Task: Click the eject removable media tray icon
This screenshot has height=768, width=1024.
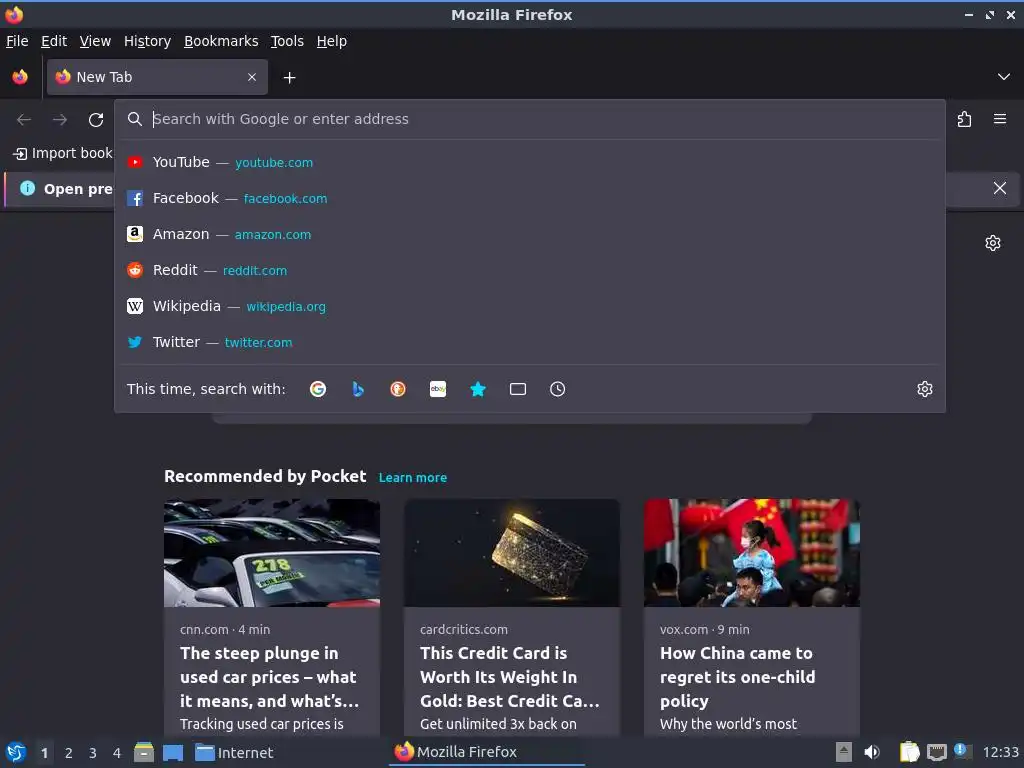Action: pyautogui.click(x=844, y=752)
